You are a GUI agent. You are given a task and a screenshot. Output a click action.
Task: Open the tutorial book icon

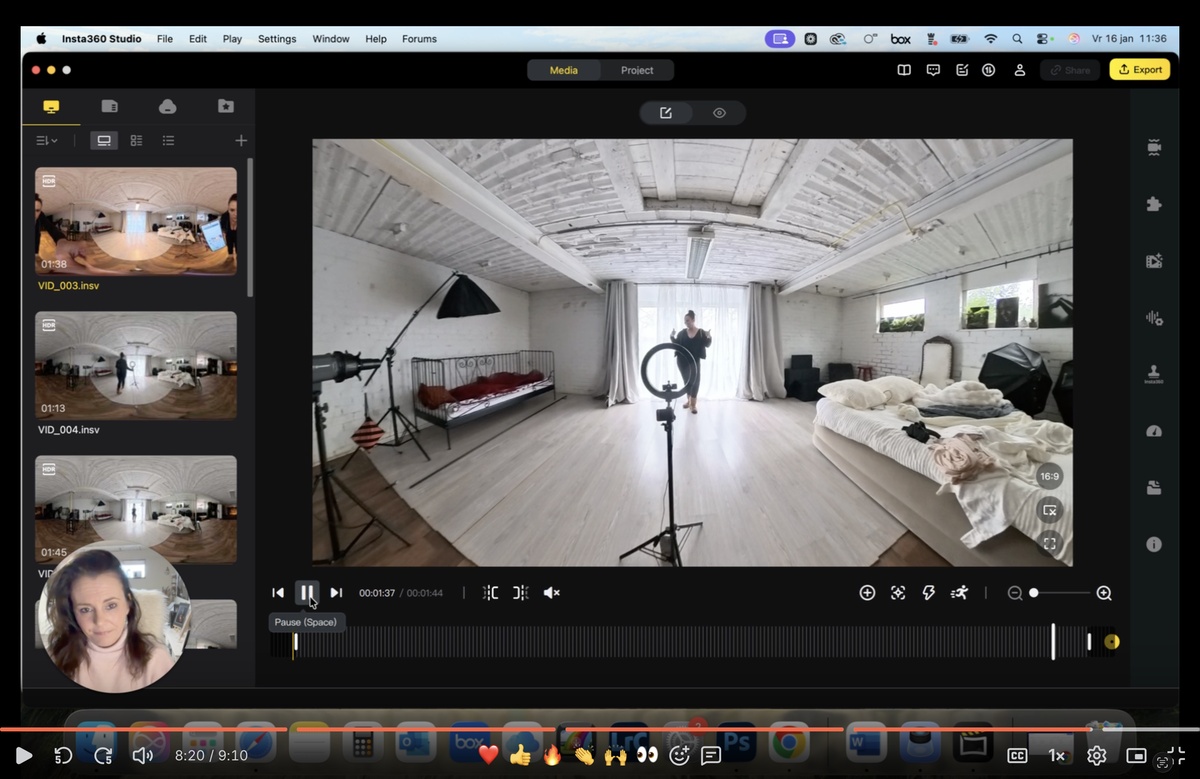point(904,70)
